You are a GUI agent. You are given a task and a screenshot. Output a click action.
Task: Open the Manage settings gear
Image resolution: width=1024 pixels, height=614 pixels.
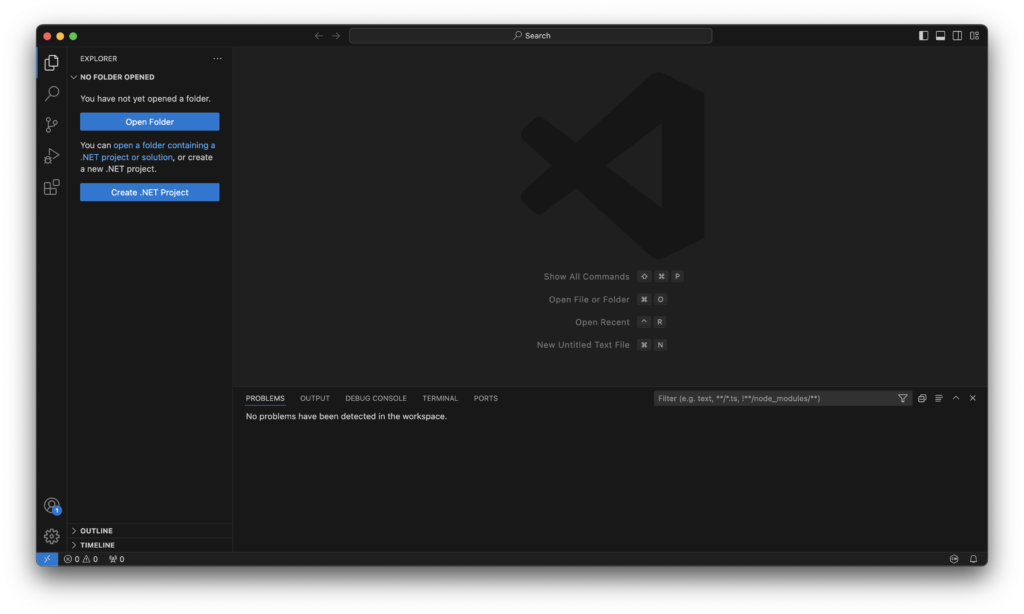click(51, 536)
